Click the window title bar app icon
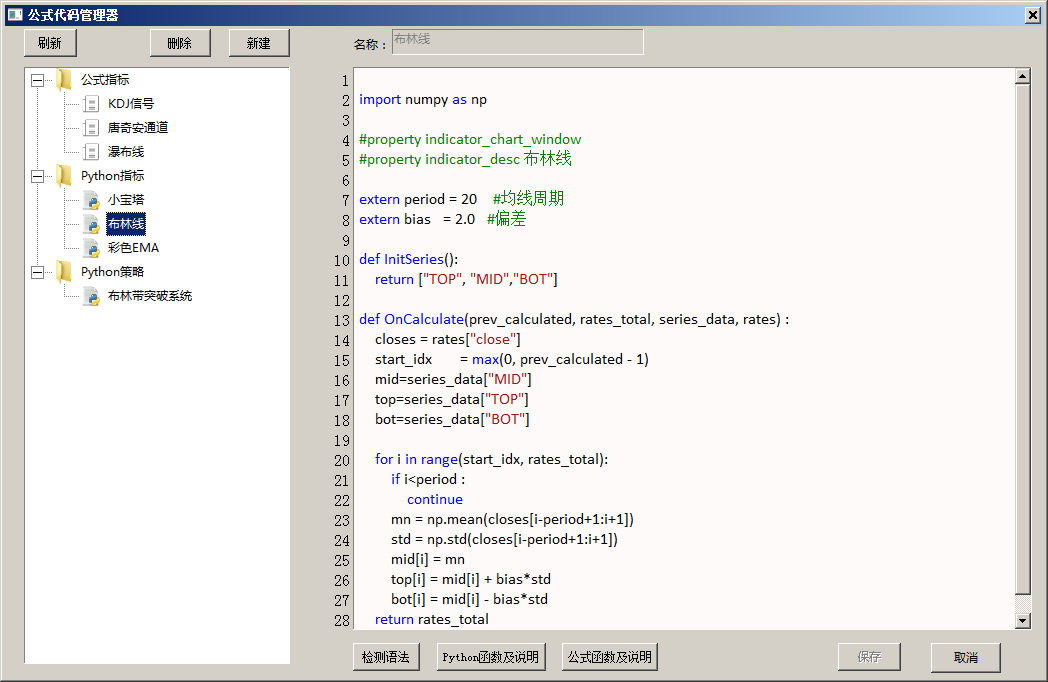The image size is (1048, 682). [15, 15]
